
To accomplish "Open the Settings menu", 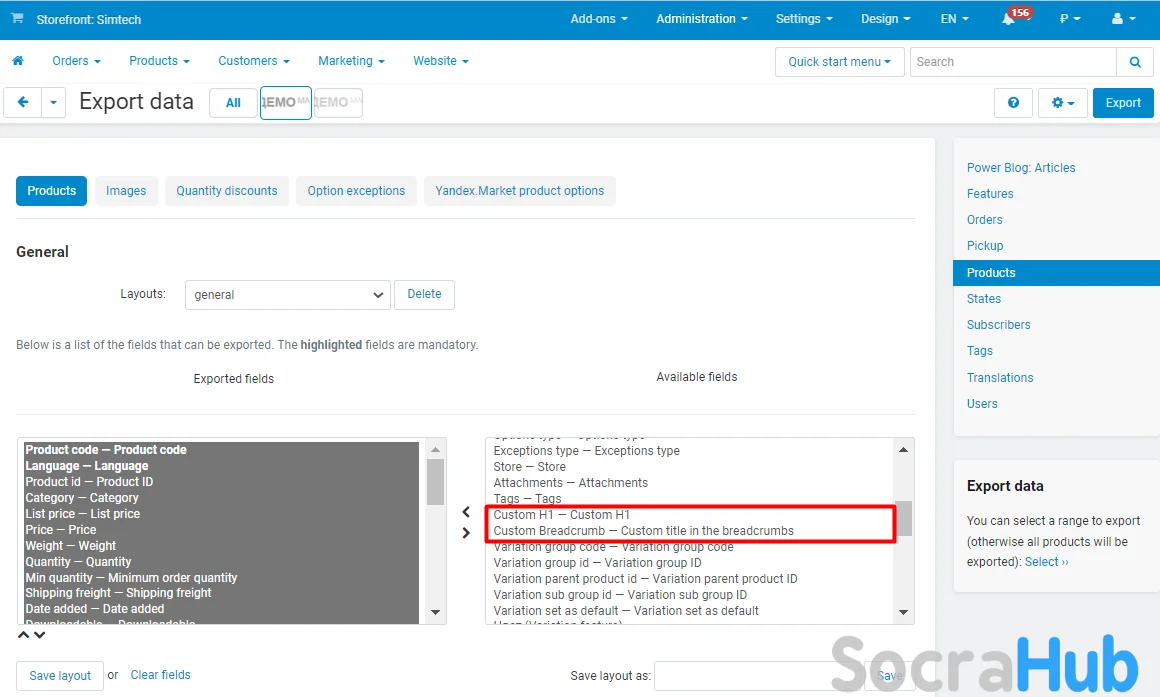I will (803, 19).
